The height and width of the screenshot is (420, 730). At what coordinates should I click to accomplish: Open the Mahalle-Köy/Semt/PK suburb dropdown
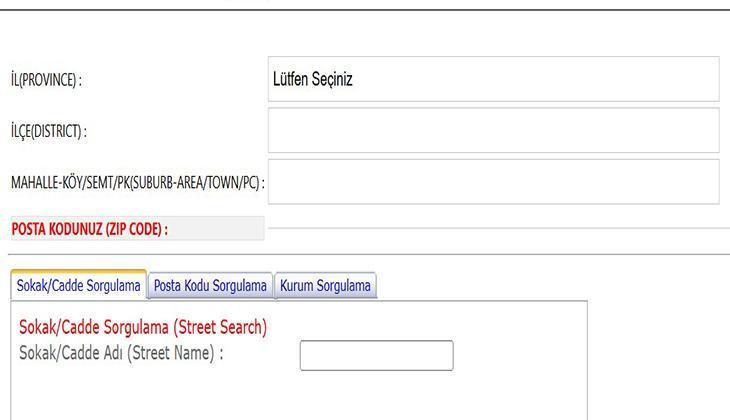[x=493, y=181]
